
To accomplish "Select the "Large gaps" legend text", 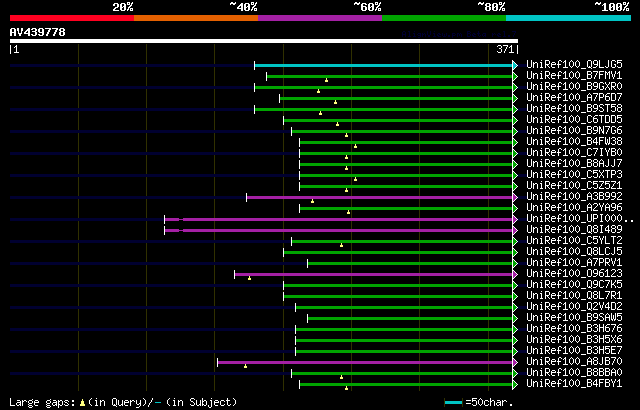I will click(x=42, y=403).
